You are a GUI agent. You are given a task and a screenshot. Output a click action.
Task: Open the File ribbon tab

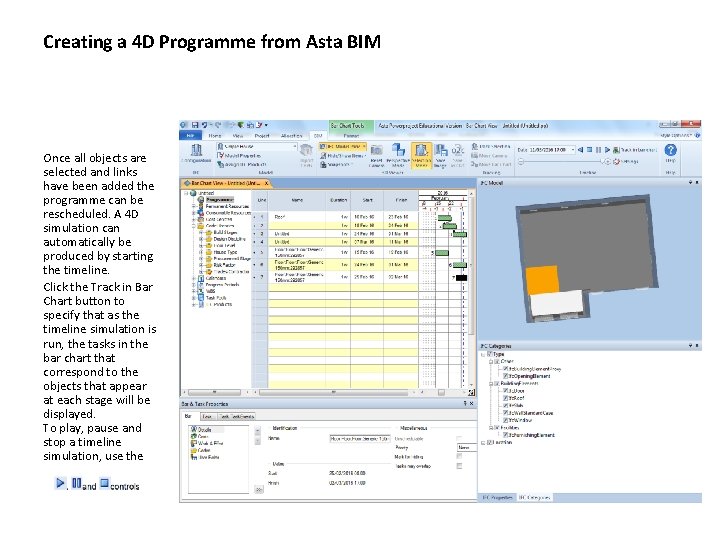(x=190, y=135)
